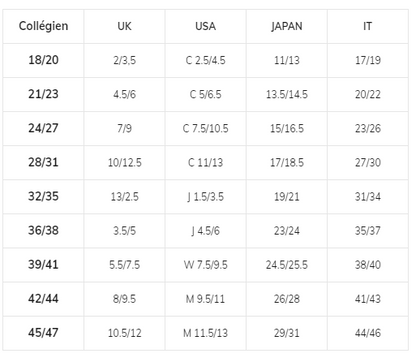This screenshot has width=416, height=362.
Task: Select the JAPAN column header
Action: tap(287, 26)
